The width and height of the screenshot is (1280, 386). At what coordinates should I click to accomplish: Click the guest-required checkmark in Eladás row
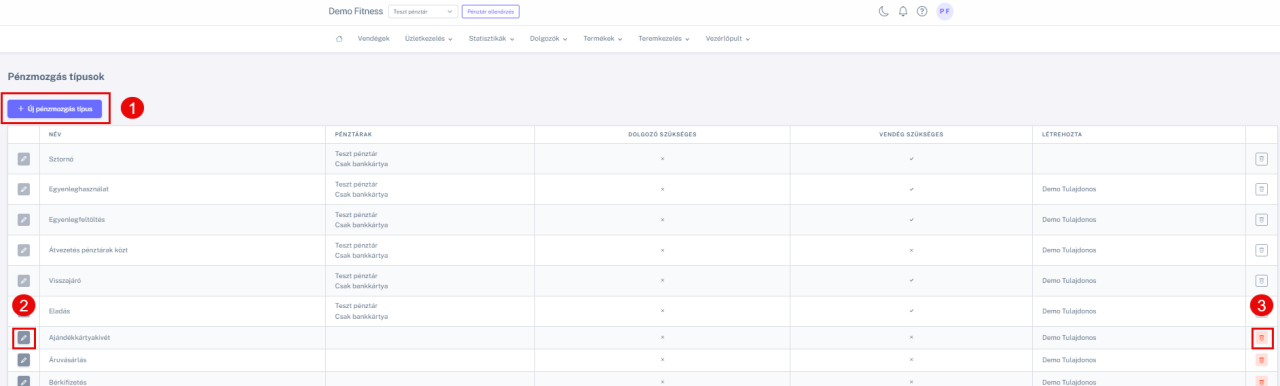click(911, 311)
